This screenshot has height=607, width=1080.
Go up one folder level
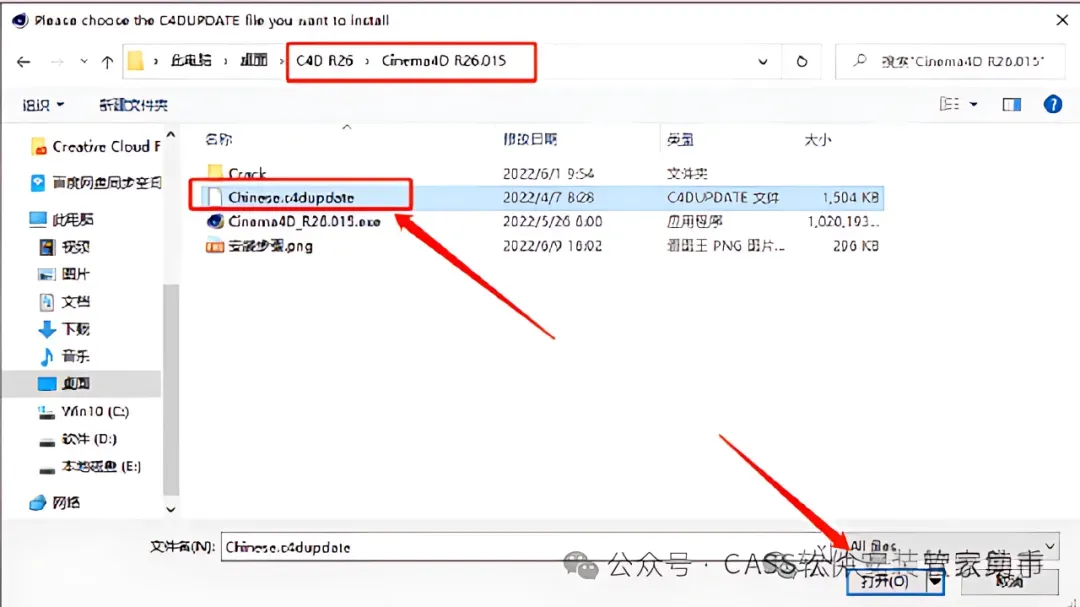point(107,62)
